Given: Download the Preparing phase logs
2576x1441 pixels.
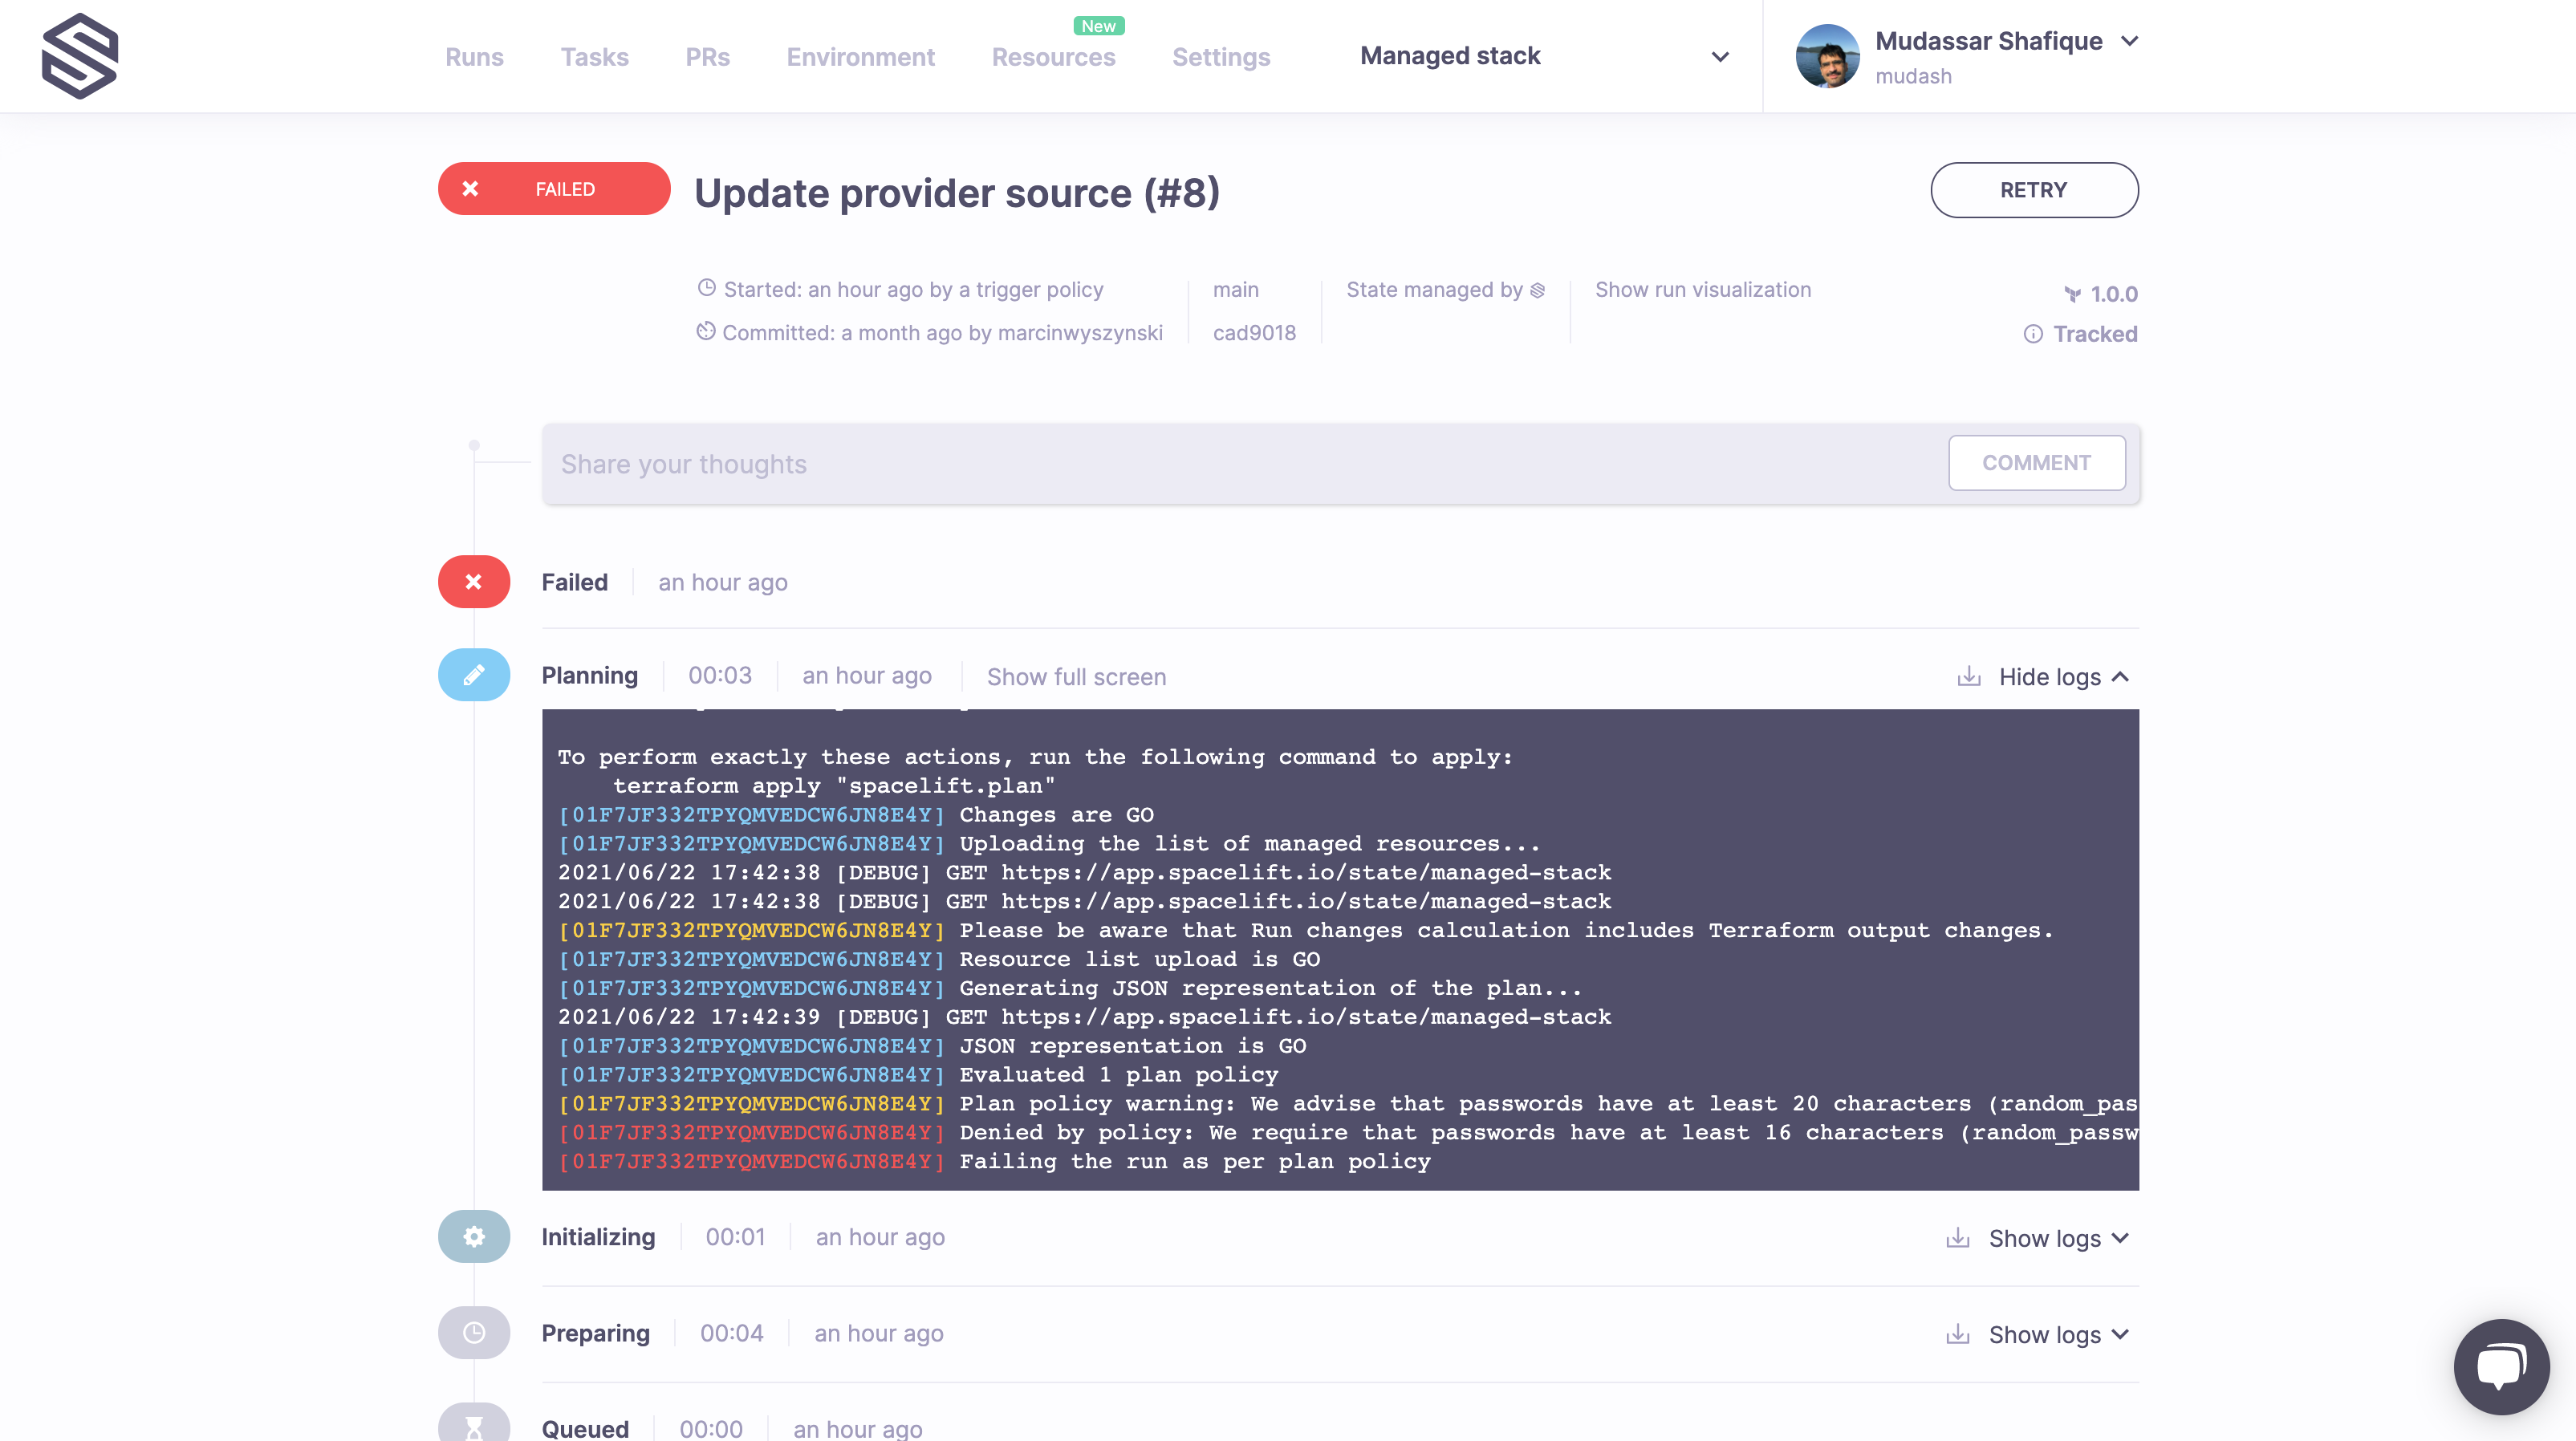Looking at the screenshot, I should point(1958,1334).
